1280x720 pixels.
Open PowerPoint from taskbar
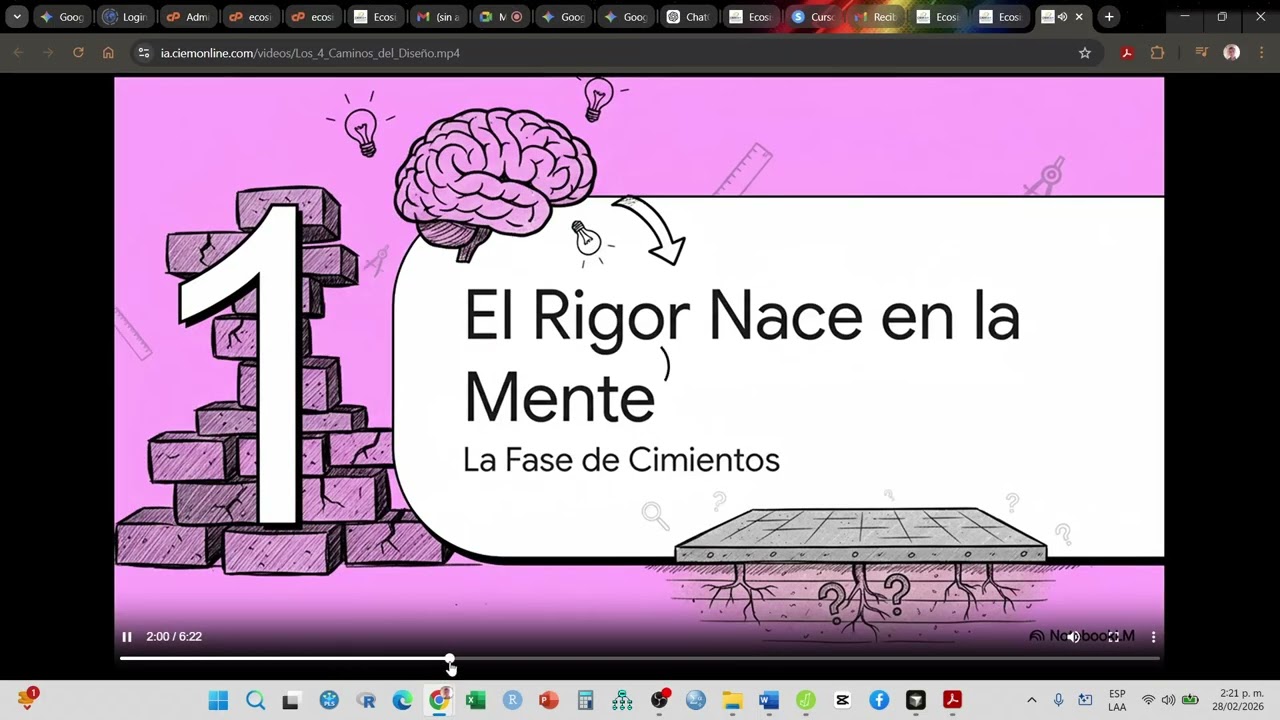(549, 700)
